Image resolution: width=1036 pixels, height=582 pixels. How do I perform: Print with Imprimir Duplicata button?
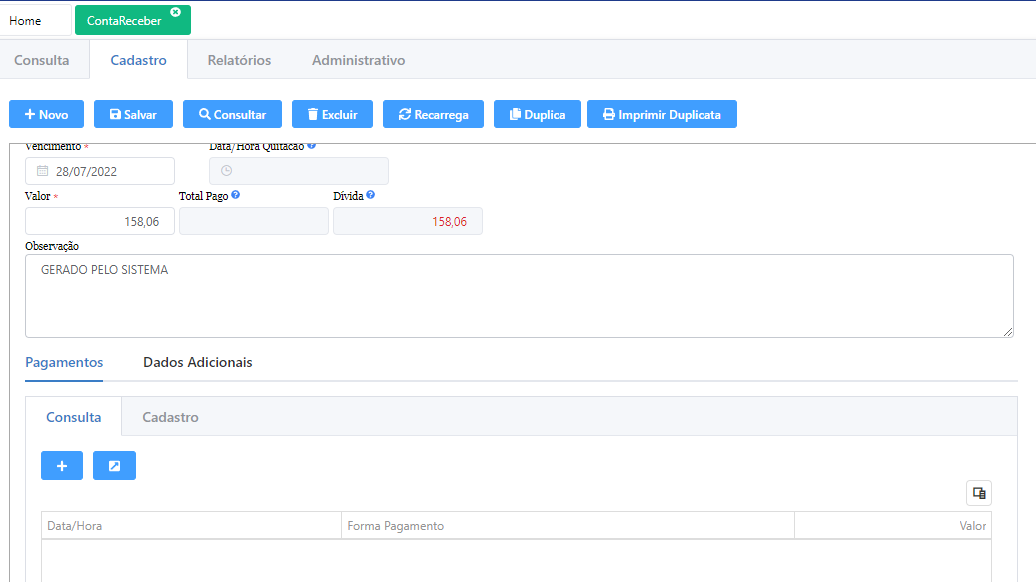(x=661, y=114)
